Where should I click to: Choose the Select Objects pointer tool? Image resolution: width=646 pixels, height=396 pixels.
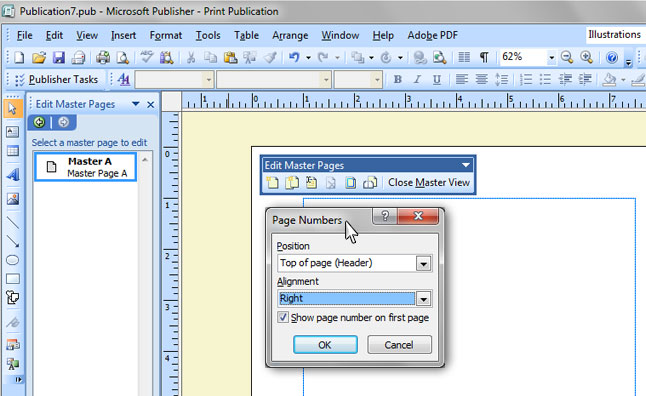click(x=13, y=109)
